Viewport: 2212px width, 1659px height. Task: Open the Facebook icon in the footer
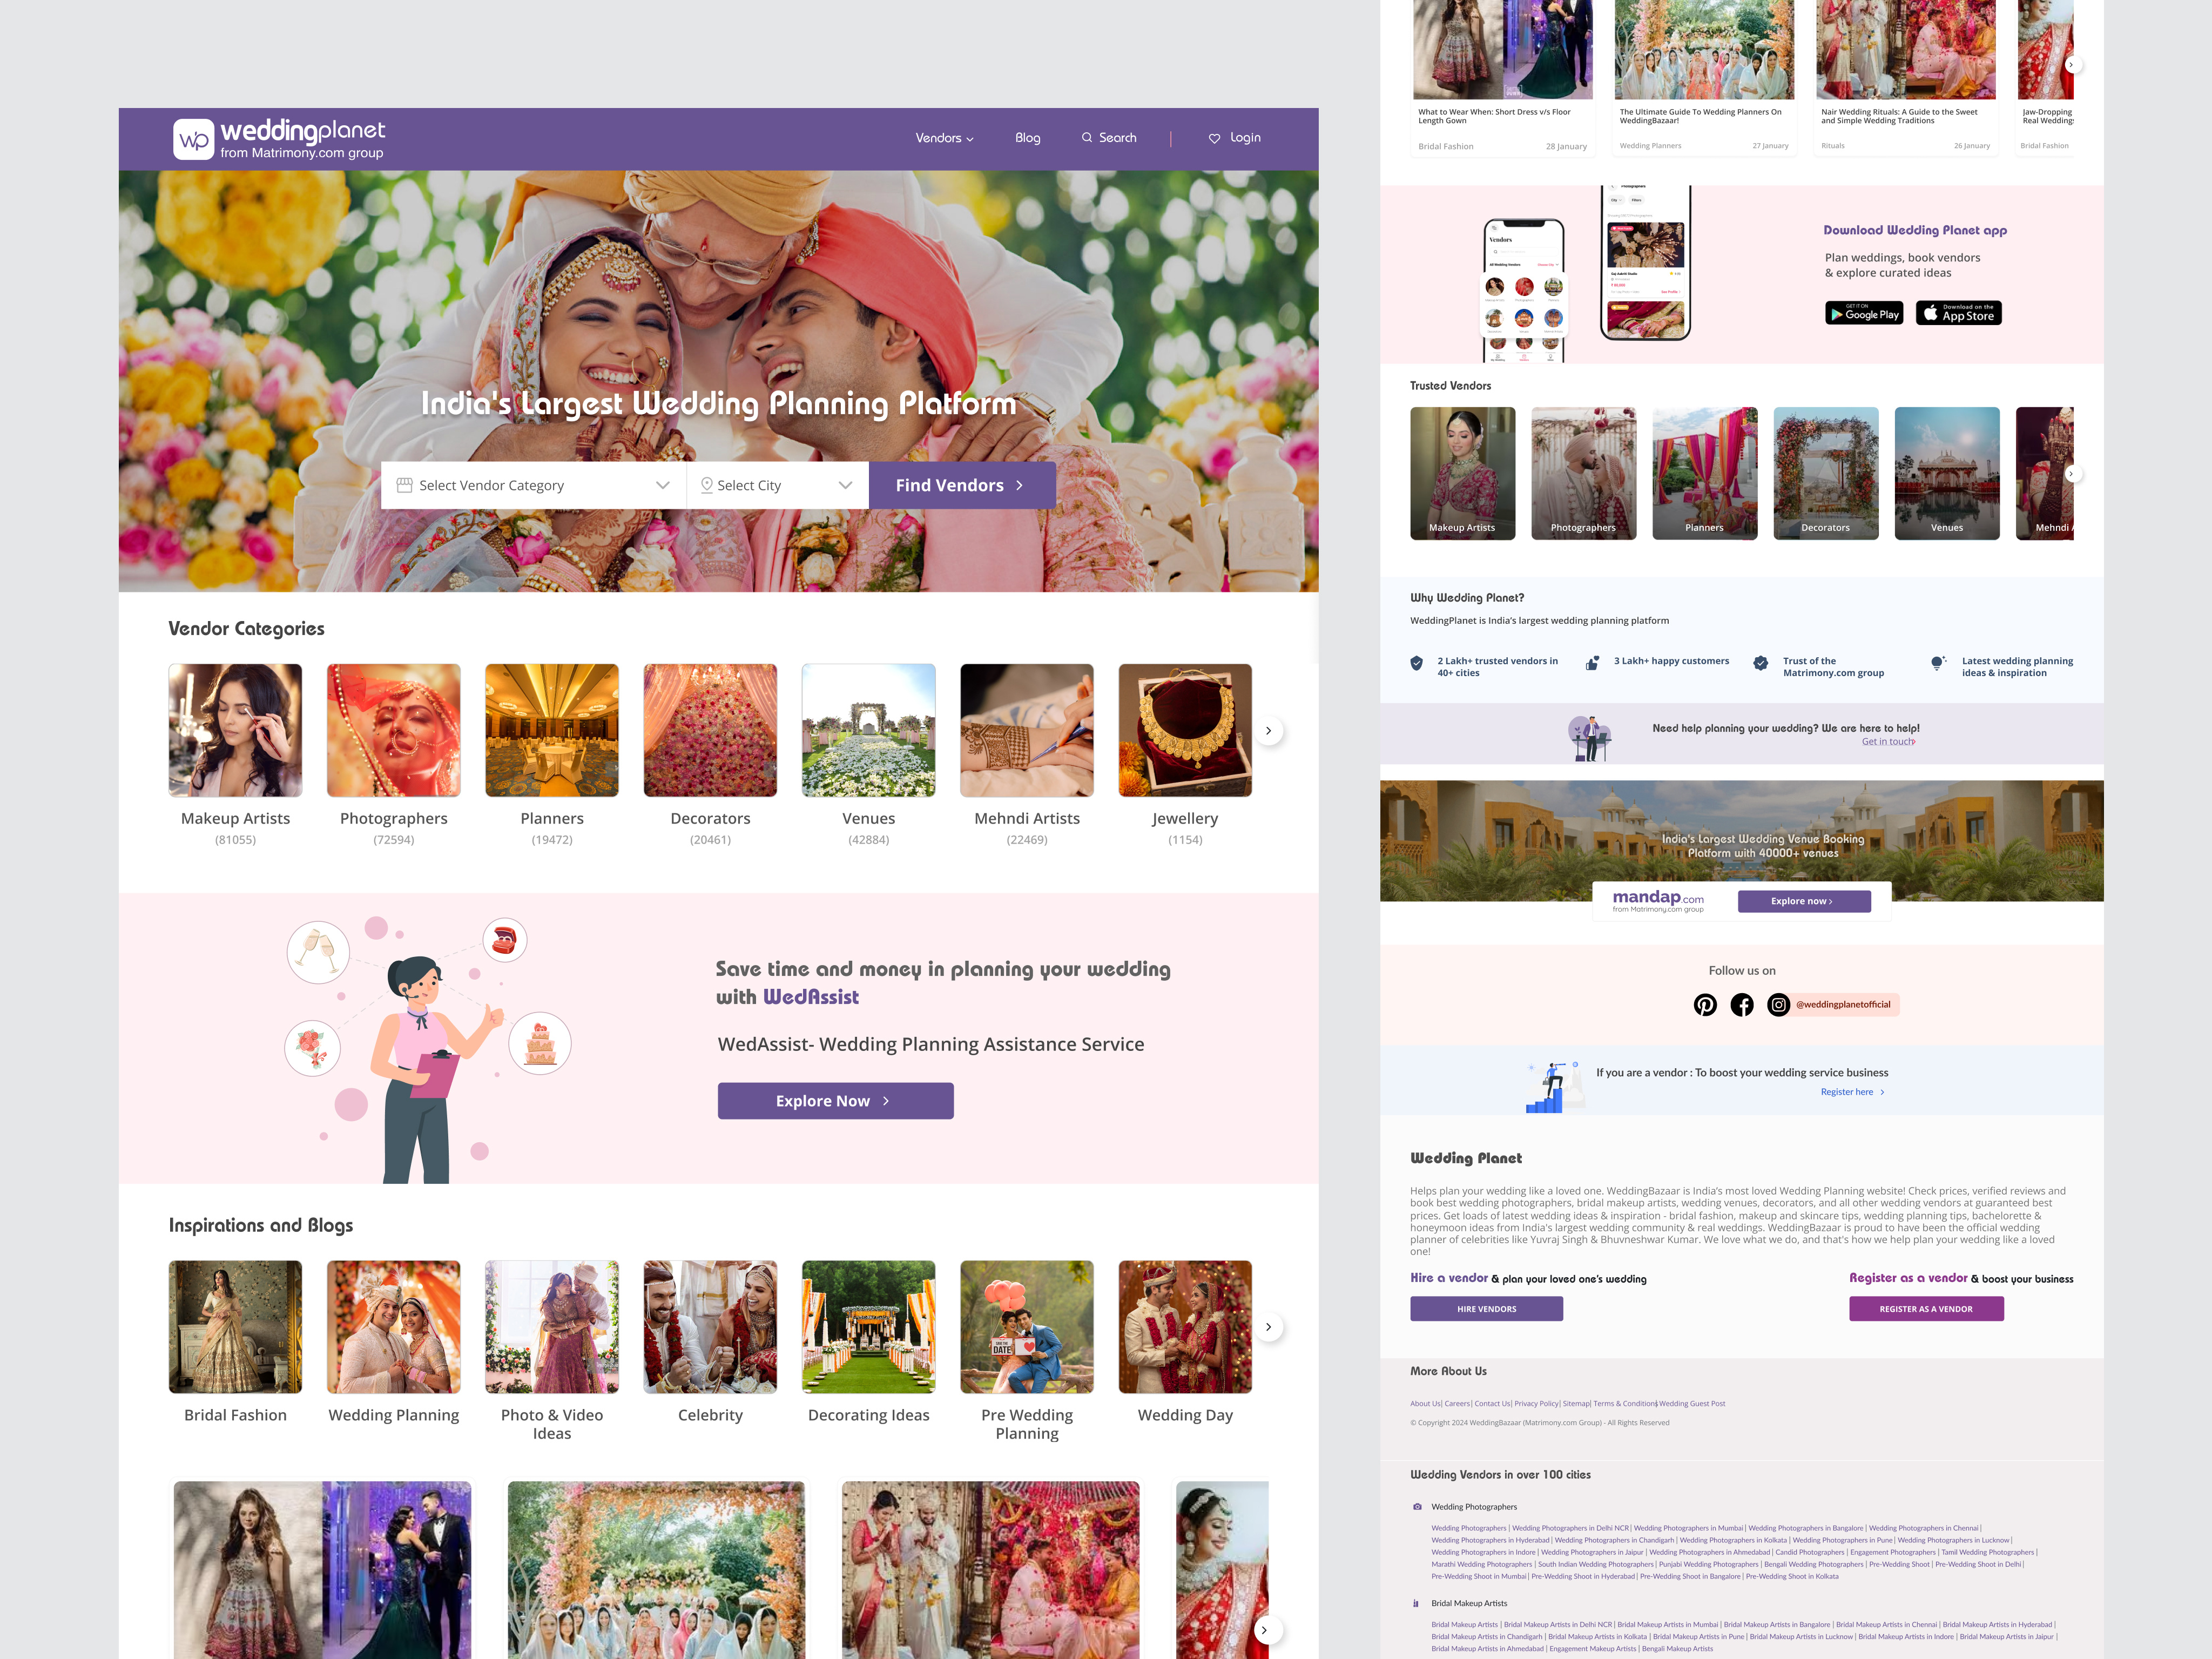pos(1742,1004)
